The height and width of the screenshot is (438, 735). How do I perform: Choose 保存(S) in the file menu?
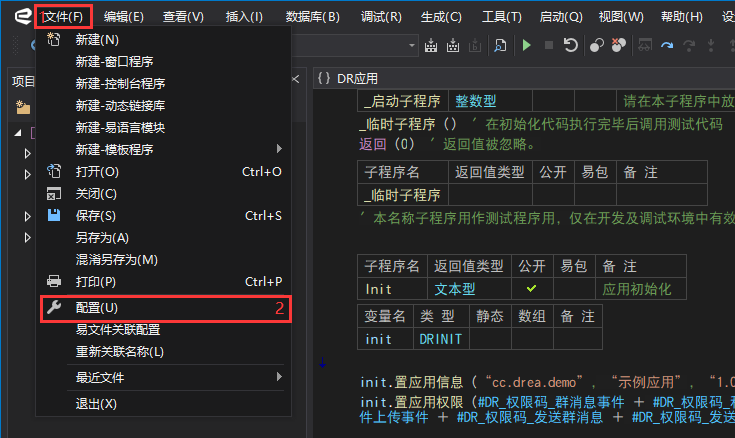96,215
